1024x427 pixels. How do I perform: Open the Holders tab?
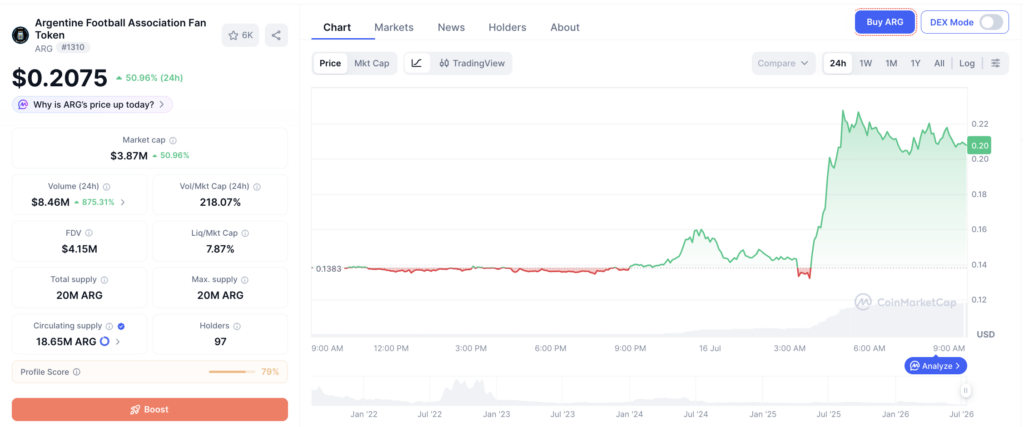pyautogui.click(x=507, y=27)
